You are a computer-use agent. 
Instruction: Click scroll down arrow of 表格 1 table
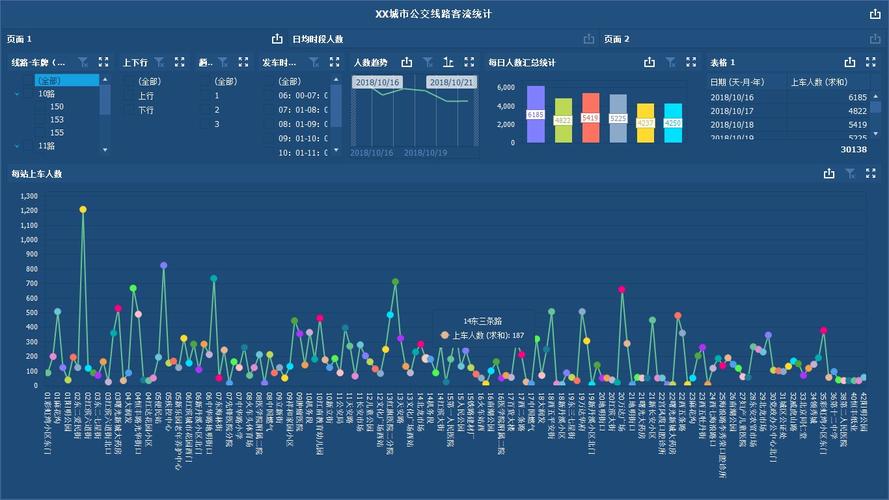pyautogui.click(x=876, y=134)
